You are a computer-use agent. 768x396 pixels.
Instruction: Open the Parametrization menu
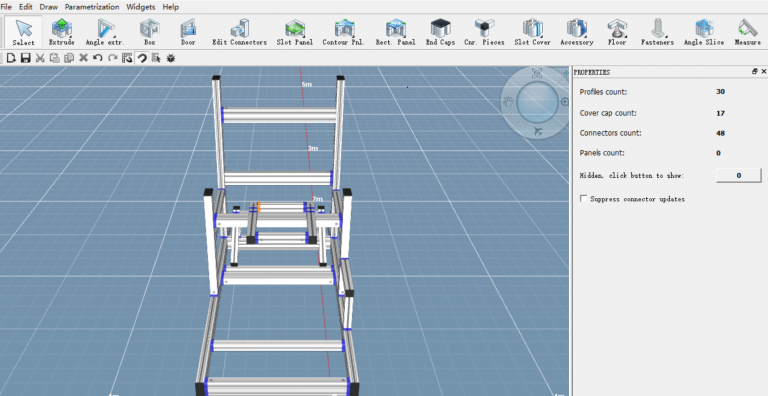pyautogui.click(x=92, y=7)
